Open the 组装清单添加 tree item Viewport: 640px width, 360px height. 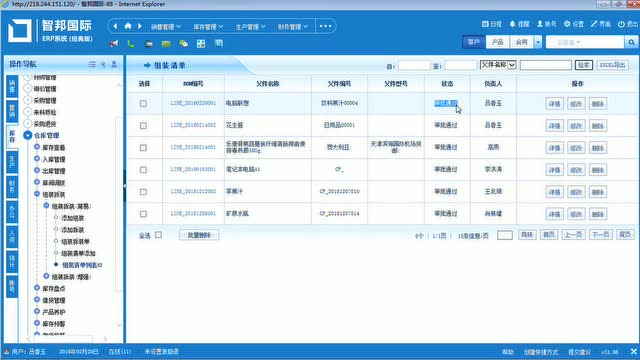click(78, 253)
